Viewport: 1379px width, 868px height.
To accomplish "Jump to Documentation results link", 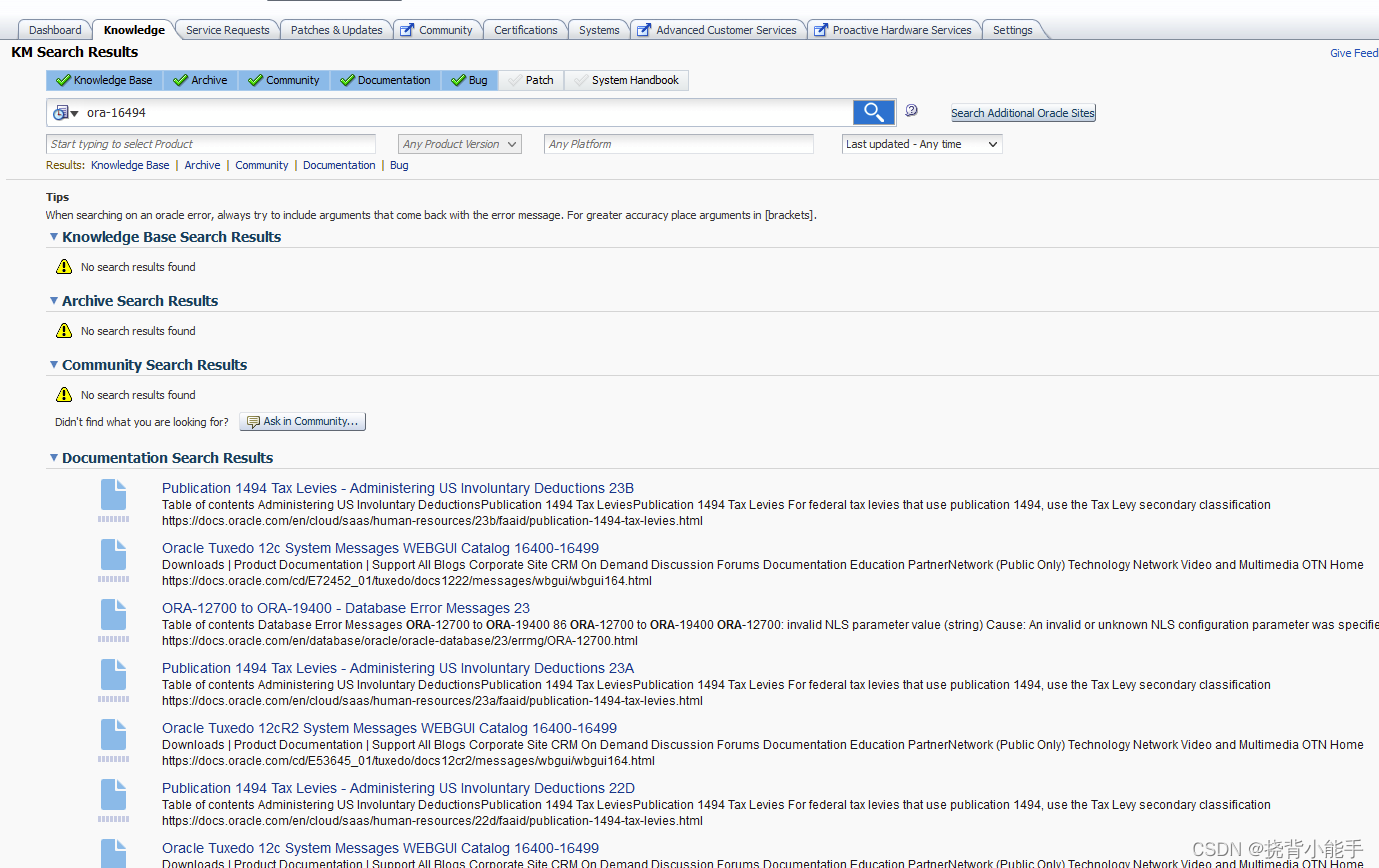I will pos(339,165).
